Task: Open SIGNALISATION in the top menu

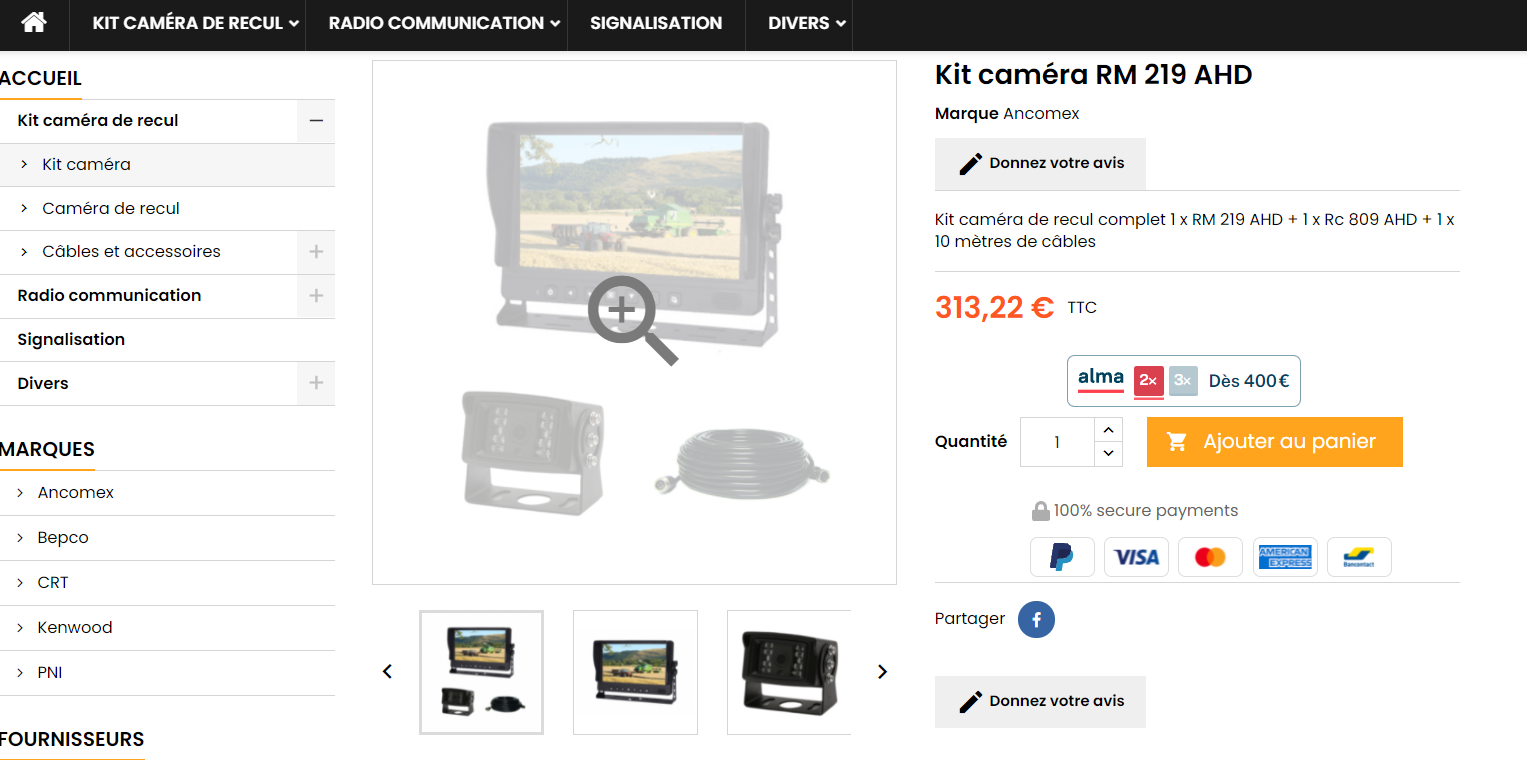Action: click(x=656, y=23)
